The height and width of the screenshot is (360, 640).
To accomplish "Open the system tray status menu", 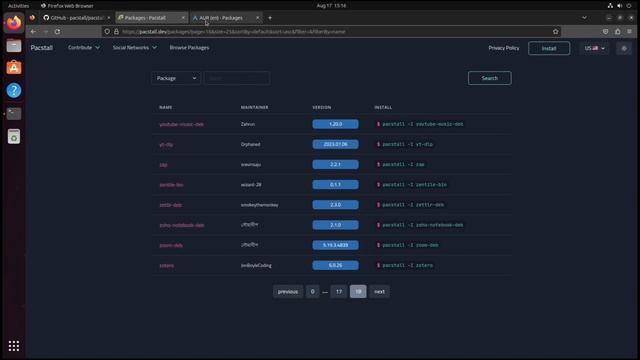I will pos(620,6).
